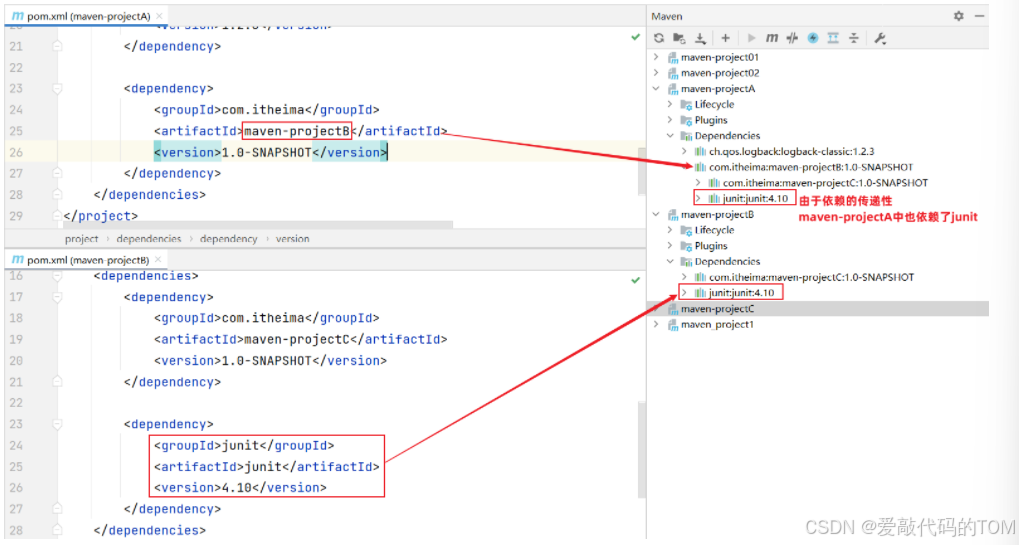Fold dependency block at line 17 projectB

tap(57, 297)
